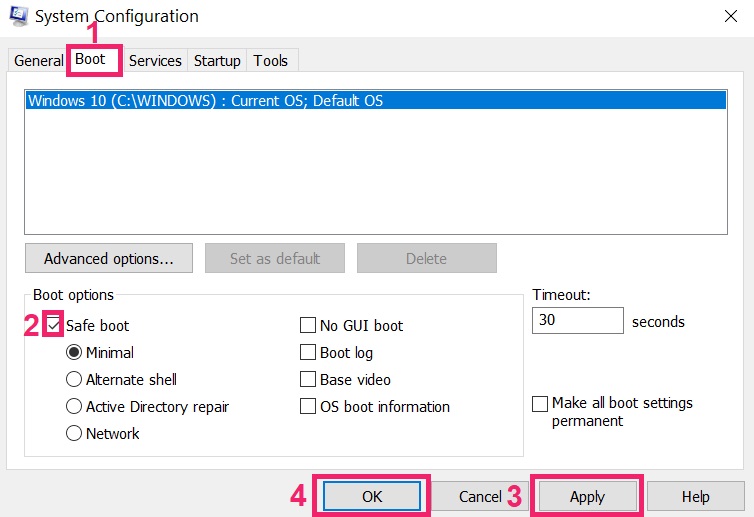The image size is (754, 517).
Task: Choose the Alternate shell radio option
Action: (74, 379)
